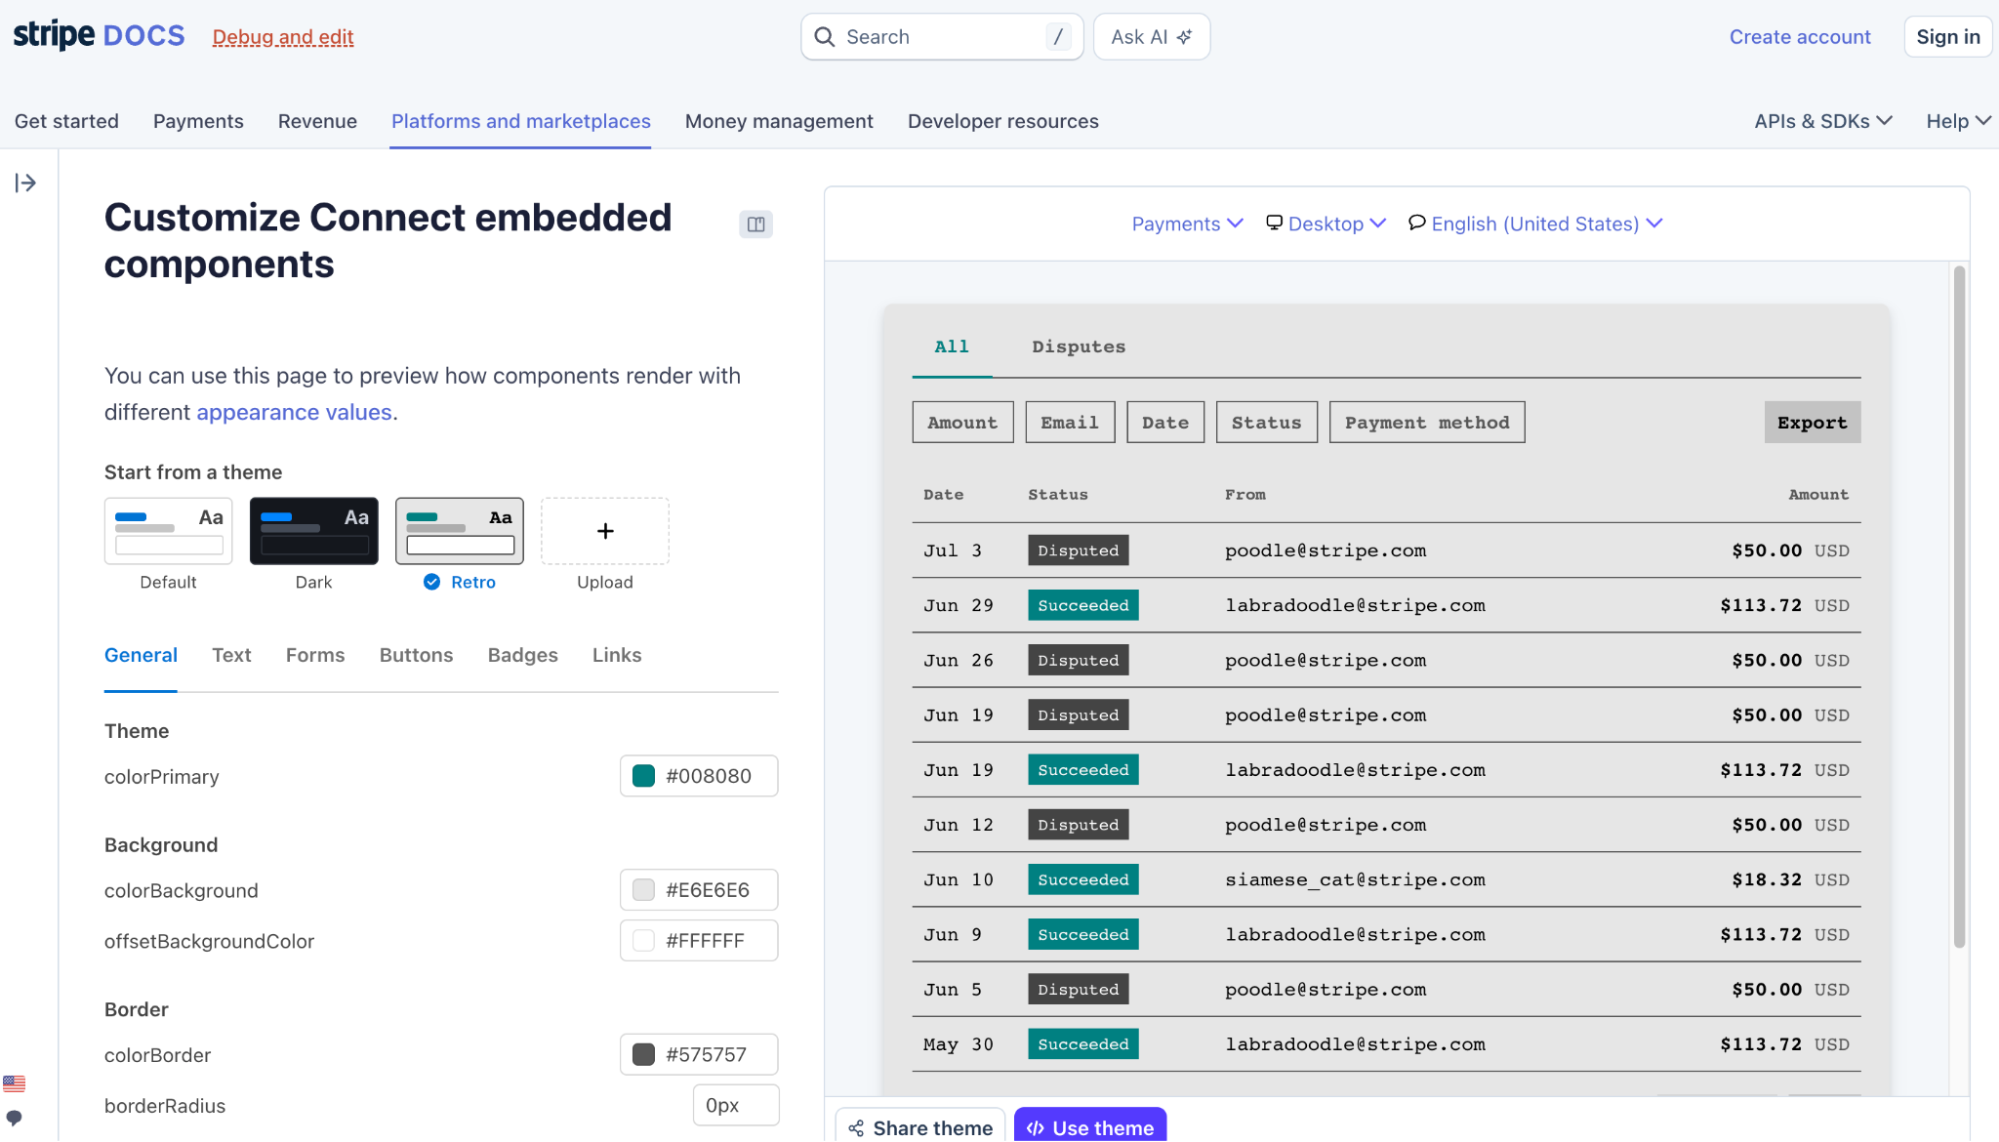The image size is (1999, 1142).
Task: Toggle the split view layout icon
Action: pyautogui.click(x=756, y=224)
